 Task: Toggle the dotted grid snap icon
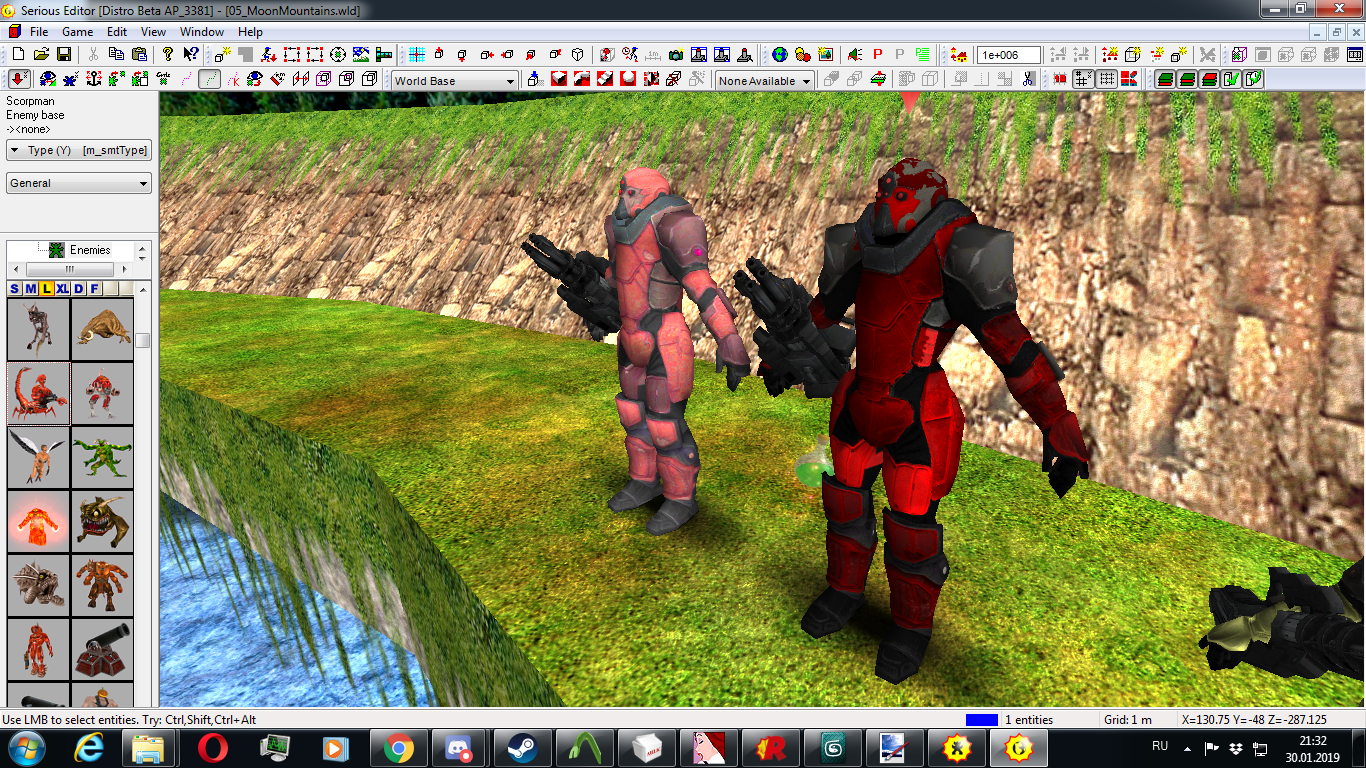pyautogui.click(x=1107, y=79)
